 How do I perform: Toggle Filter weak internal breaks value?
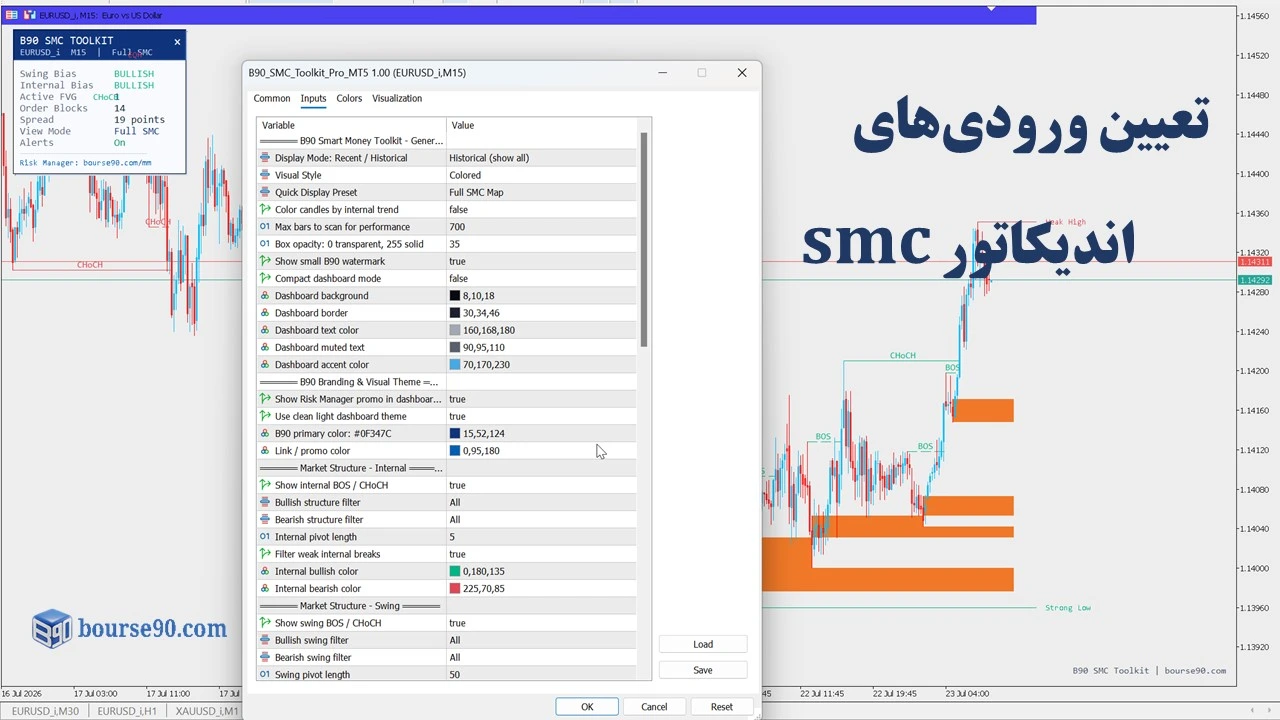click(541, 554)
